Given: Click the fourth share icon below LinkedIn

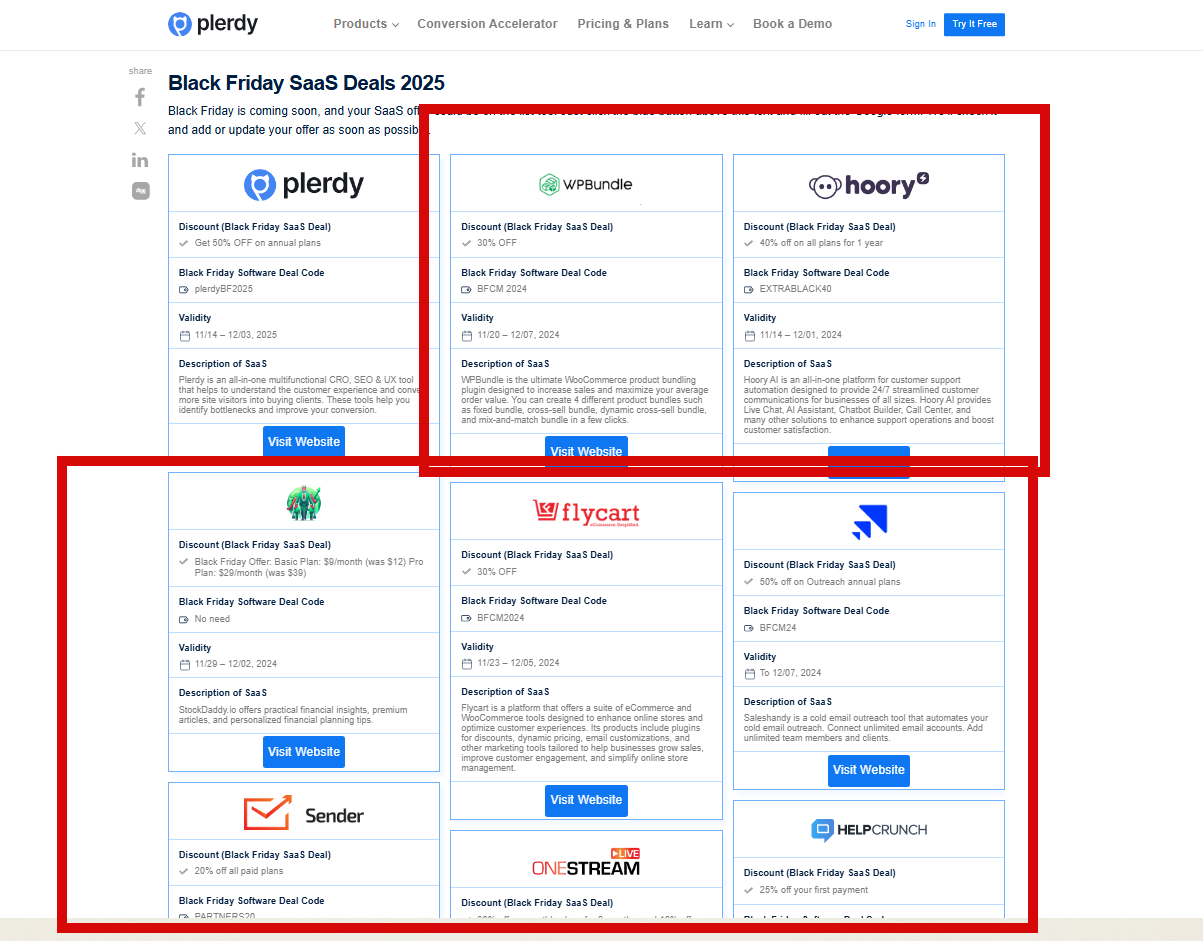Looking at the screenshot, I should [x=141, y=191].
